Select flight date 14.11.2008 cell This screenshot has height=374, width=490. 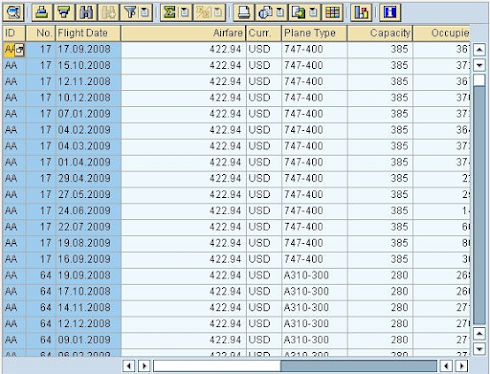(x=88, y=308)
